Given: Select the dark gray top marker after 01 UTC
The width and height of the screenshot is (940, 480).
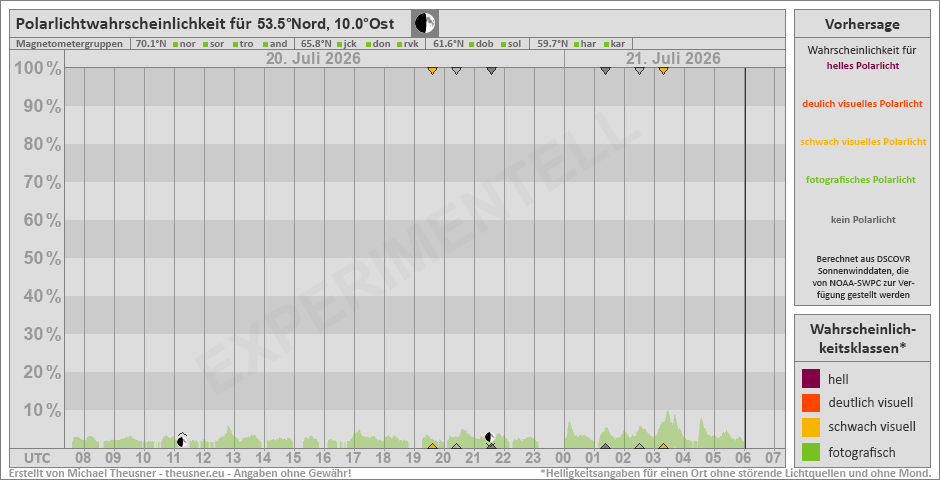Looking at the screenshot, I should pyautogui.click(x=605, y=70).
